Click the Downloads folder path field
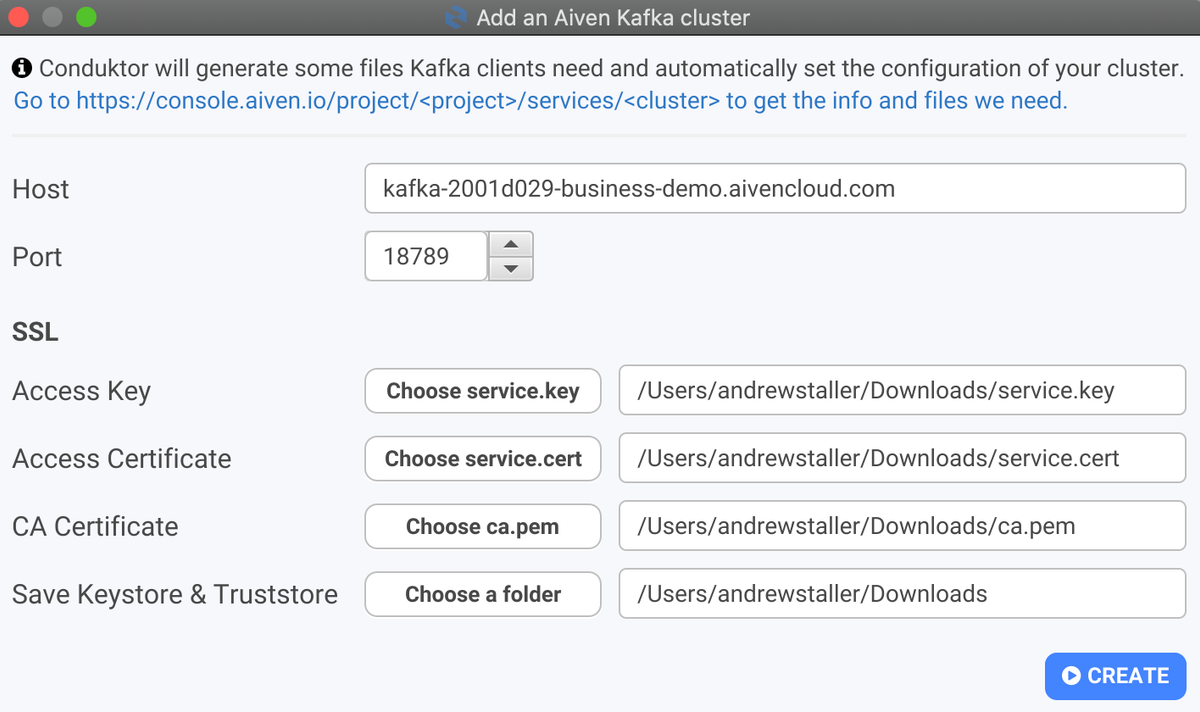The width and height of the screenshot is (1200, 712). click(x=902, y=593)
